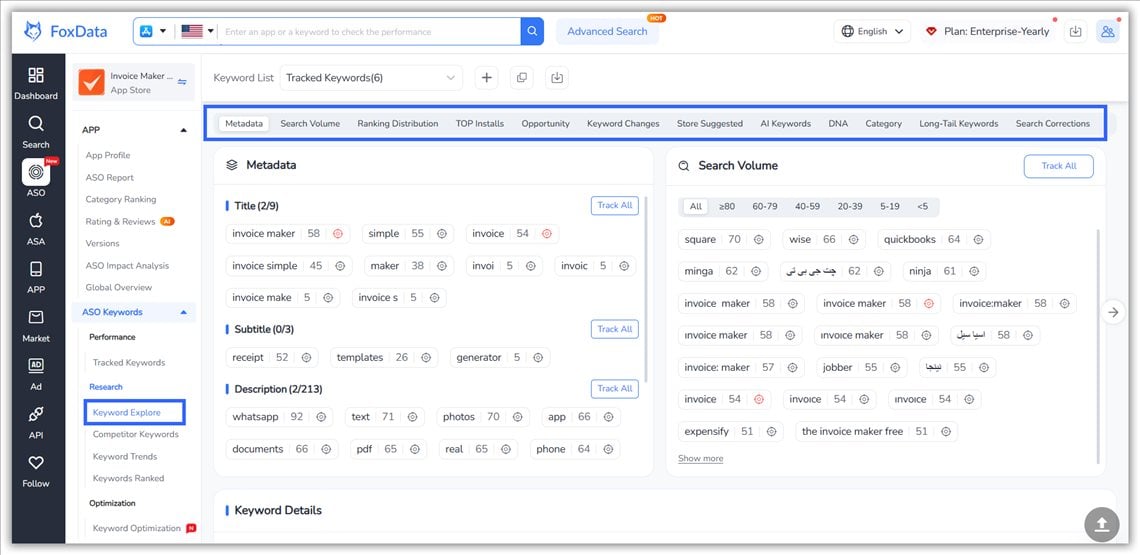Image resolution: width=1140 pixels, height=555 pixels.
Task: Filter search volume by <5
Action: pos(922,207)
